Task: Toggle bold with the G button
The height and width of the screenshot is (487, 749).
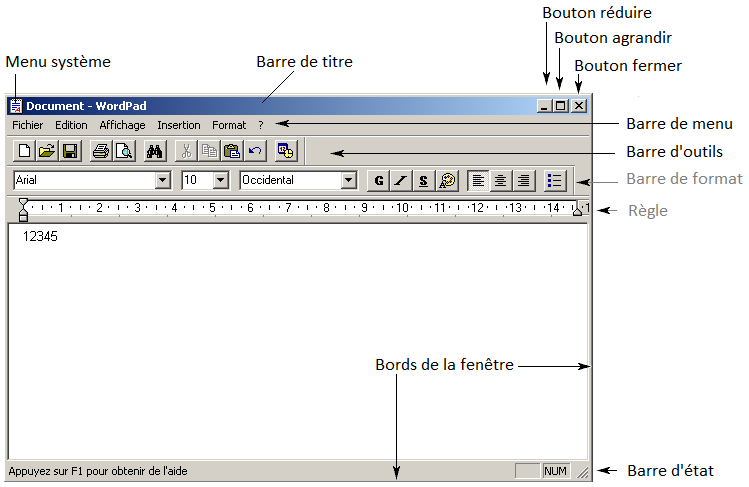Action: [378, 180]
